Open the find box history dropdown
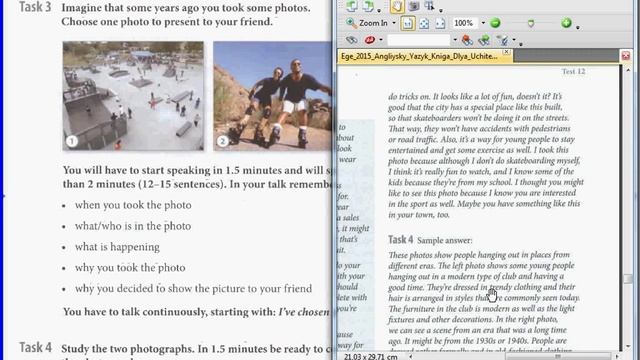Image resolution: width=640 pixels, height=360 pixels. [455, 40]
